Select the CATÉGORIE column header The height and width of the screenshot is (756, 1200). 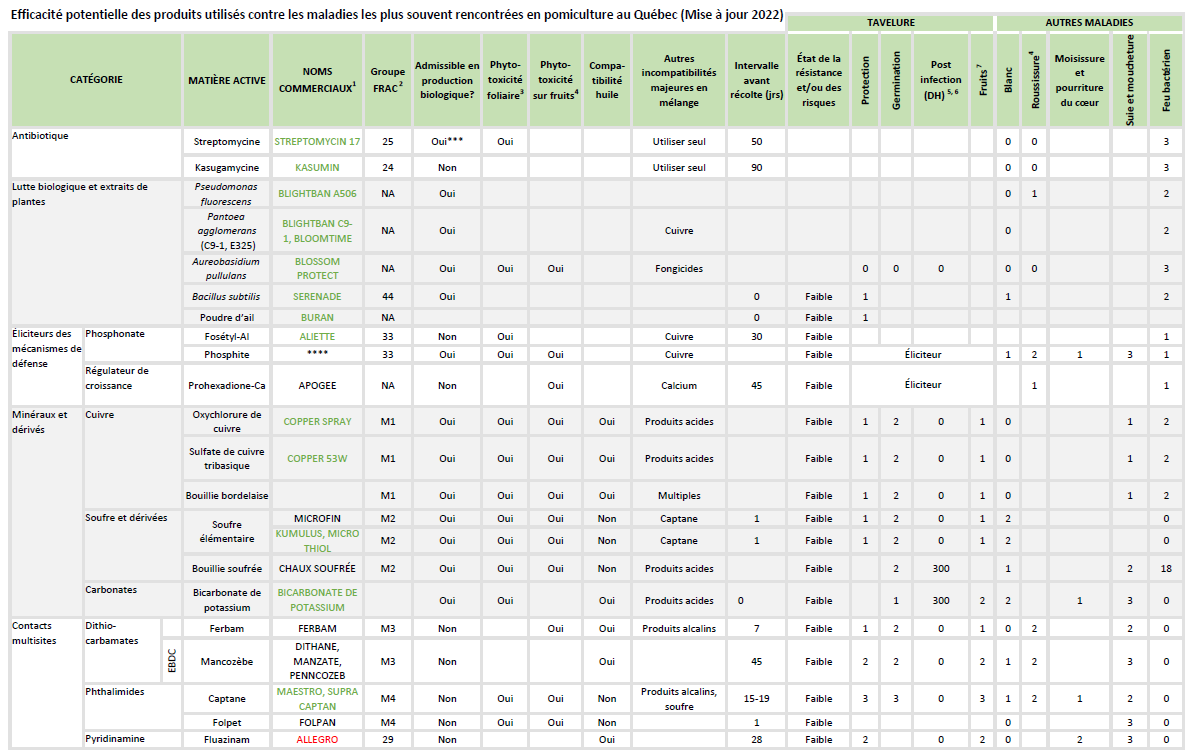(96, 80)
